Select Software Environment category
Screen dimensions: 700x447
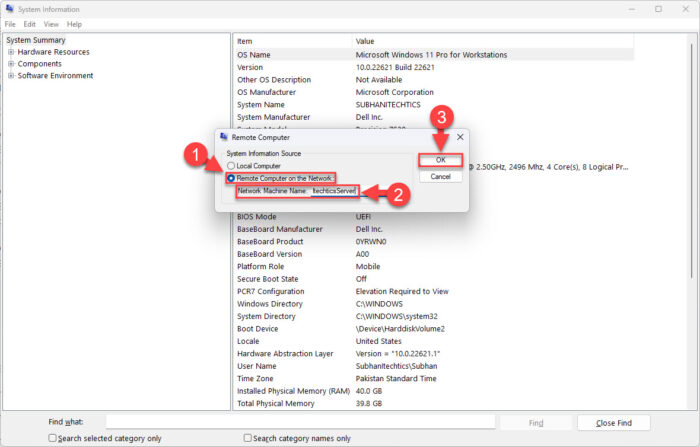coord(55,75)
